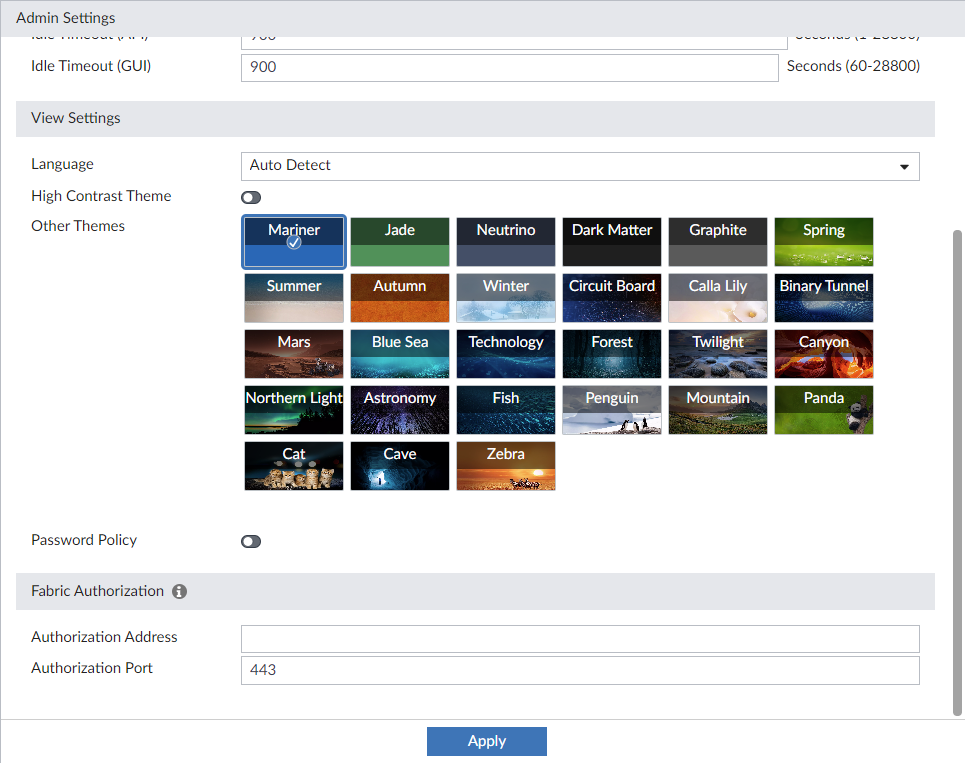Click the vertical scrollbar on the right
Image resolution: width=965 pixels, height=763 pixels.
(958, 470)
